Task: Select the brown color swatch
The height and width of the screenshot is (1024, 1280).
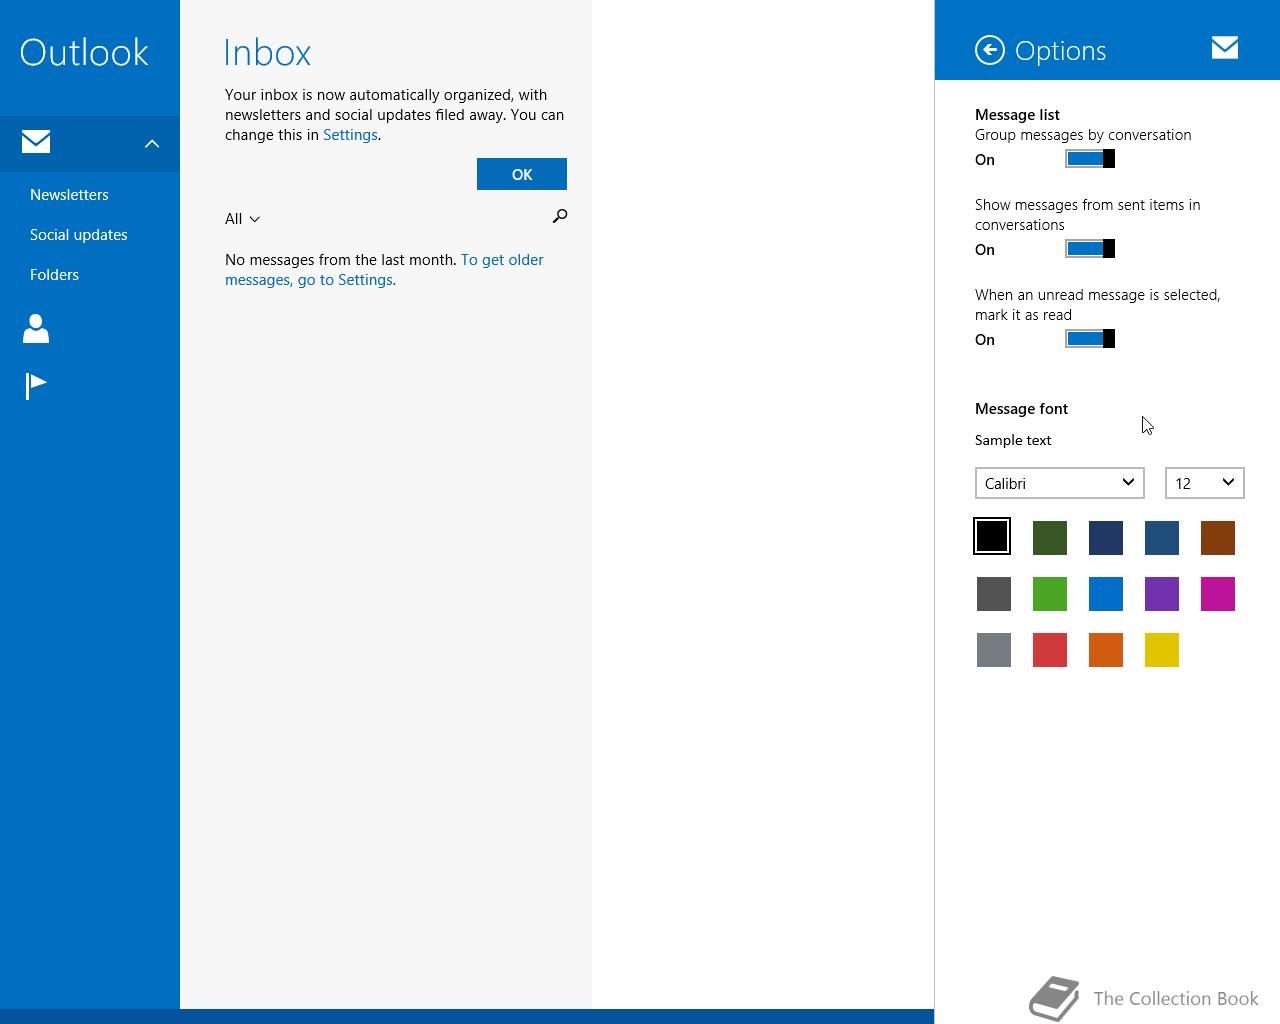Action: coord(1218,538)
